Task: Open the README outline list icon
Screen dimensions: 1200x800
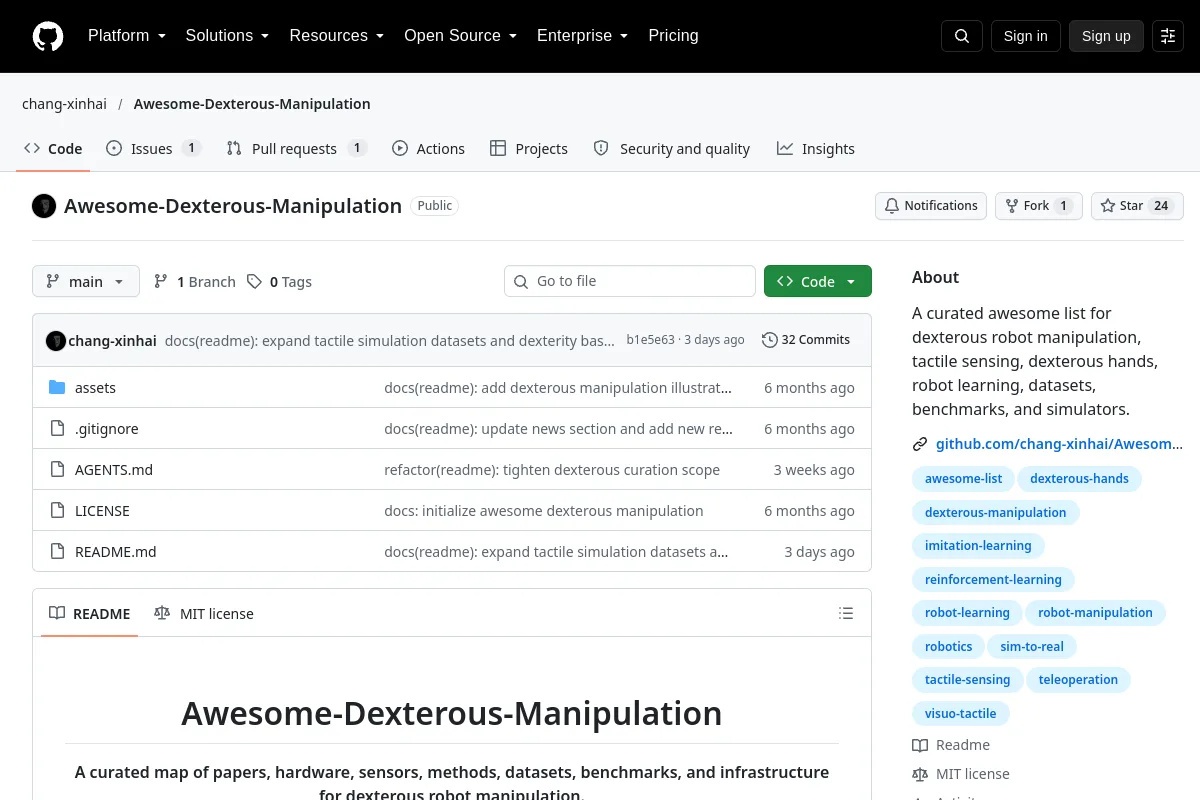Action: (x=846, y=613)
